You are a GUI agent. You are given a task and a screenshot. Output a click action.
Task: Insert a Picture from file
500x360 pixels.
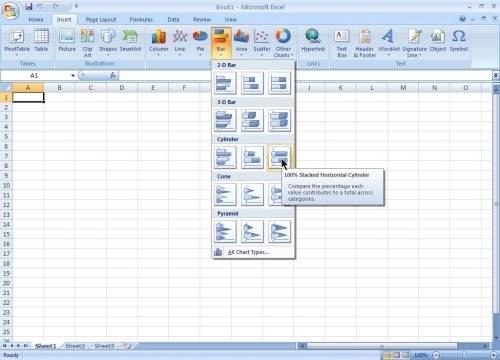click(67, 41)
